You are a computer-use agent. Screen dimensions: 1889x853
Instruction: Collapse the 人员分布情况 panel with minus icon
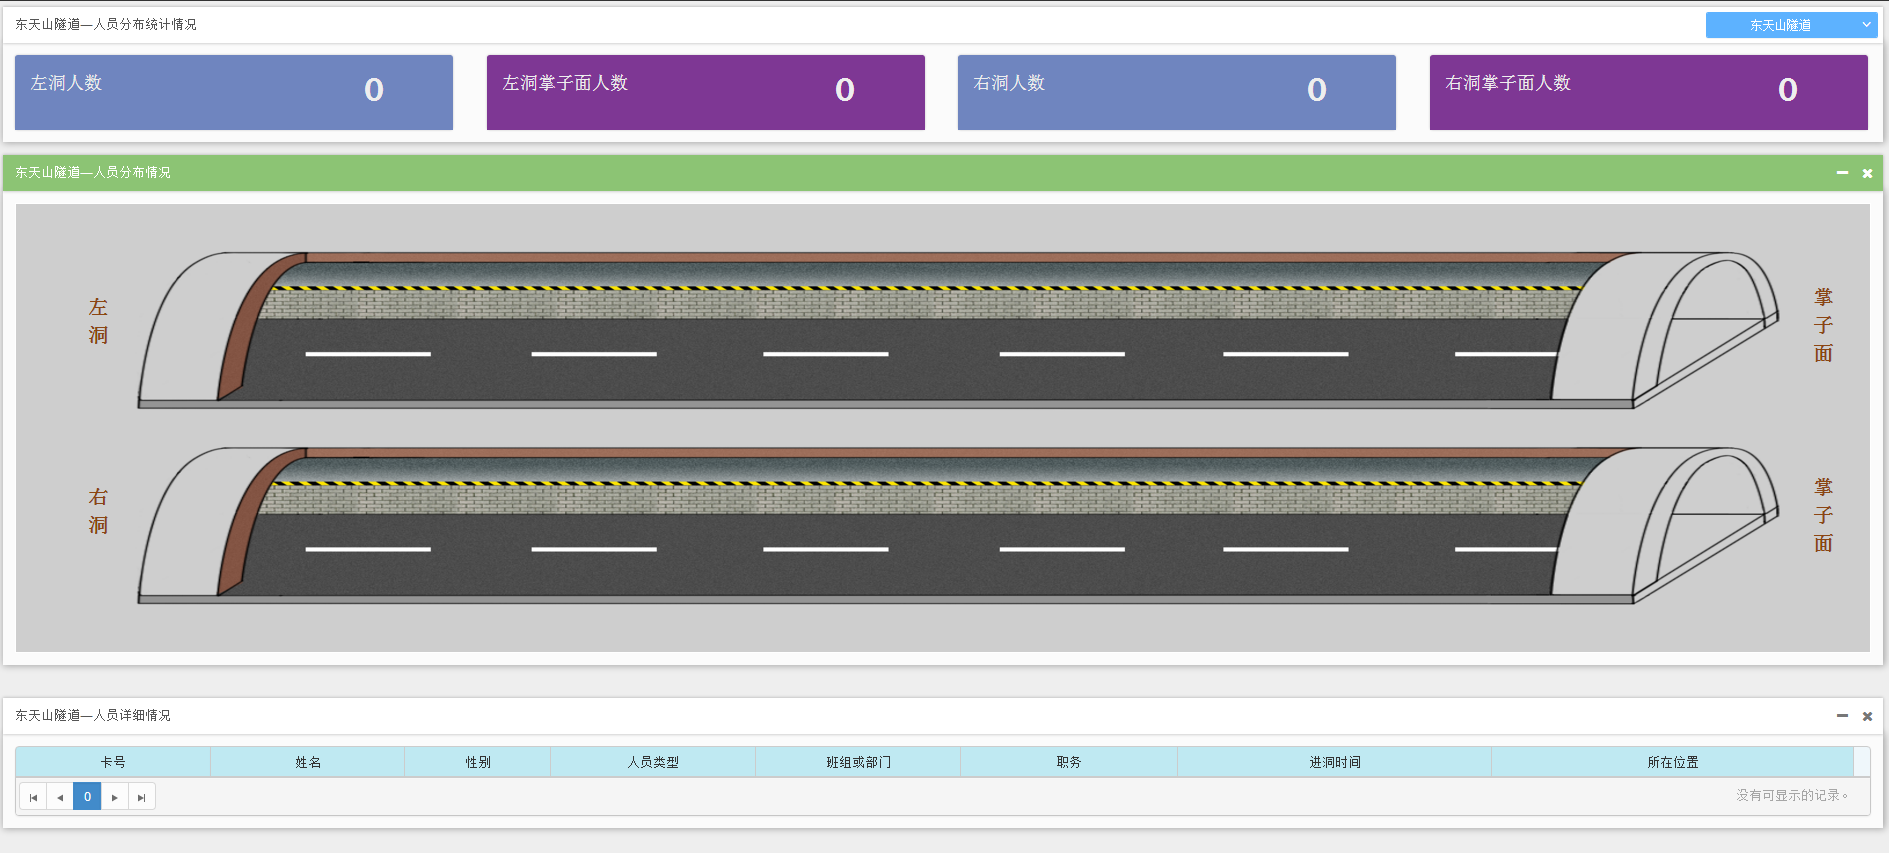coord(1842,173)
